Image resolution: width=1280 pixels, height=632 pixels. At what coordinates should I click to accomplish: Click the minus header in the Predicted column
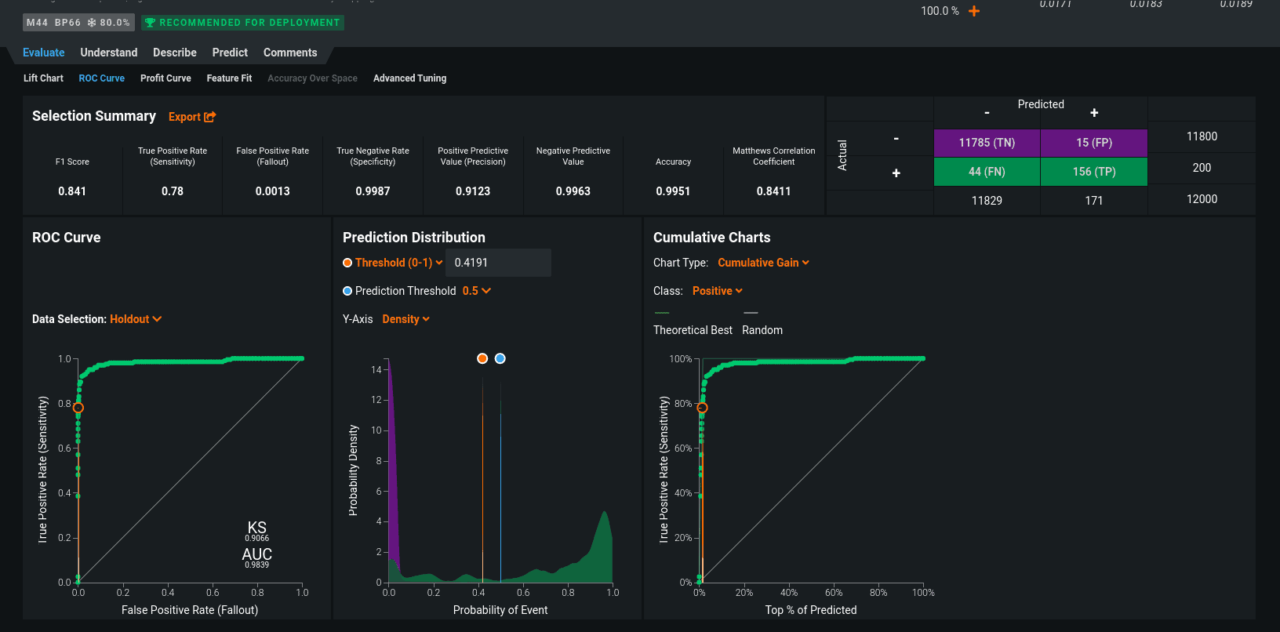987,113
